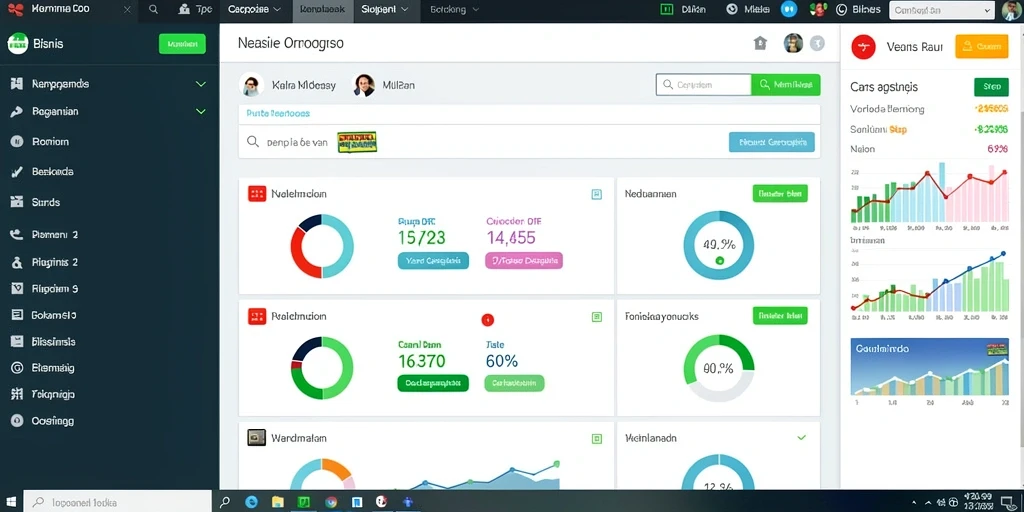Screen dimensions: 1024x512
Task: Open the Cacpoise menu in top bar
Action: coord(255,10)
